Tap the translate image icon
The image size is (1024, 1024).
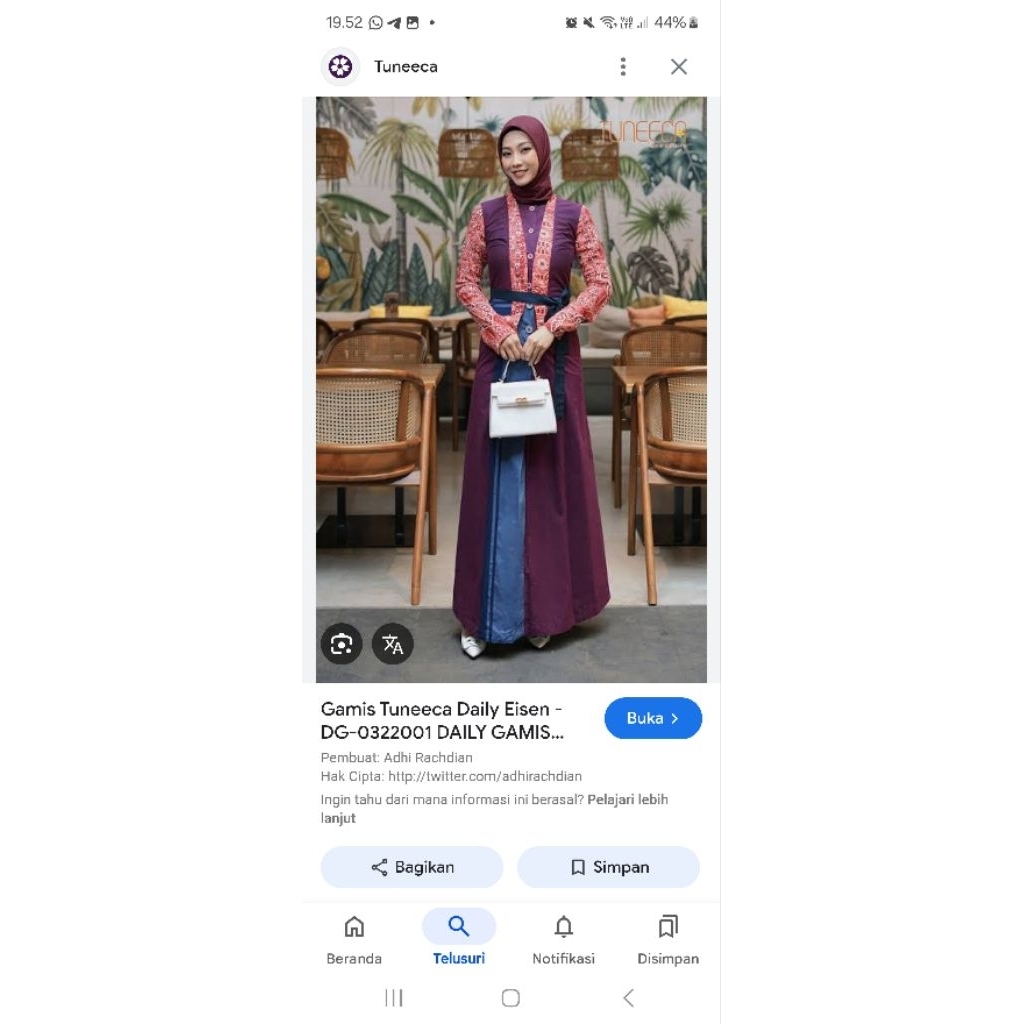click(x=392, y=644)
